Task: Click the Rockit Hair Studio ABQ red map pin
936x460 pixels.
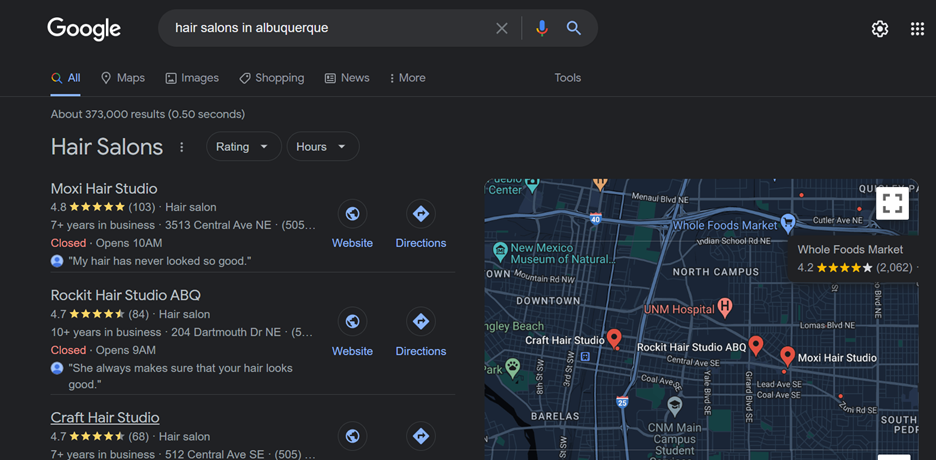Action: click(x=756, y=345)
